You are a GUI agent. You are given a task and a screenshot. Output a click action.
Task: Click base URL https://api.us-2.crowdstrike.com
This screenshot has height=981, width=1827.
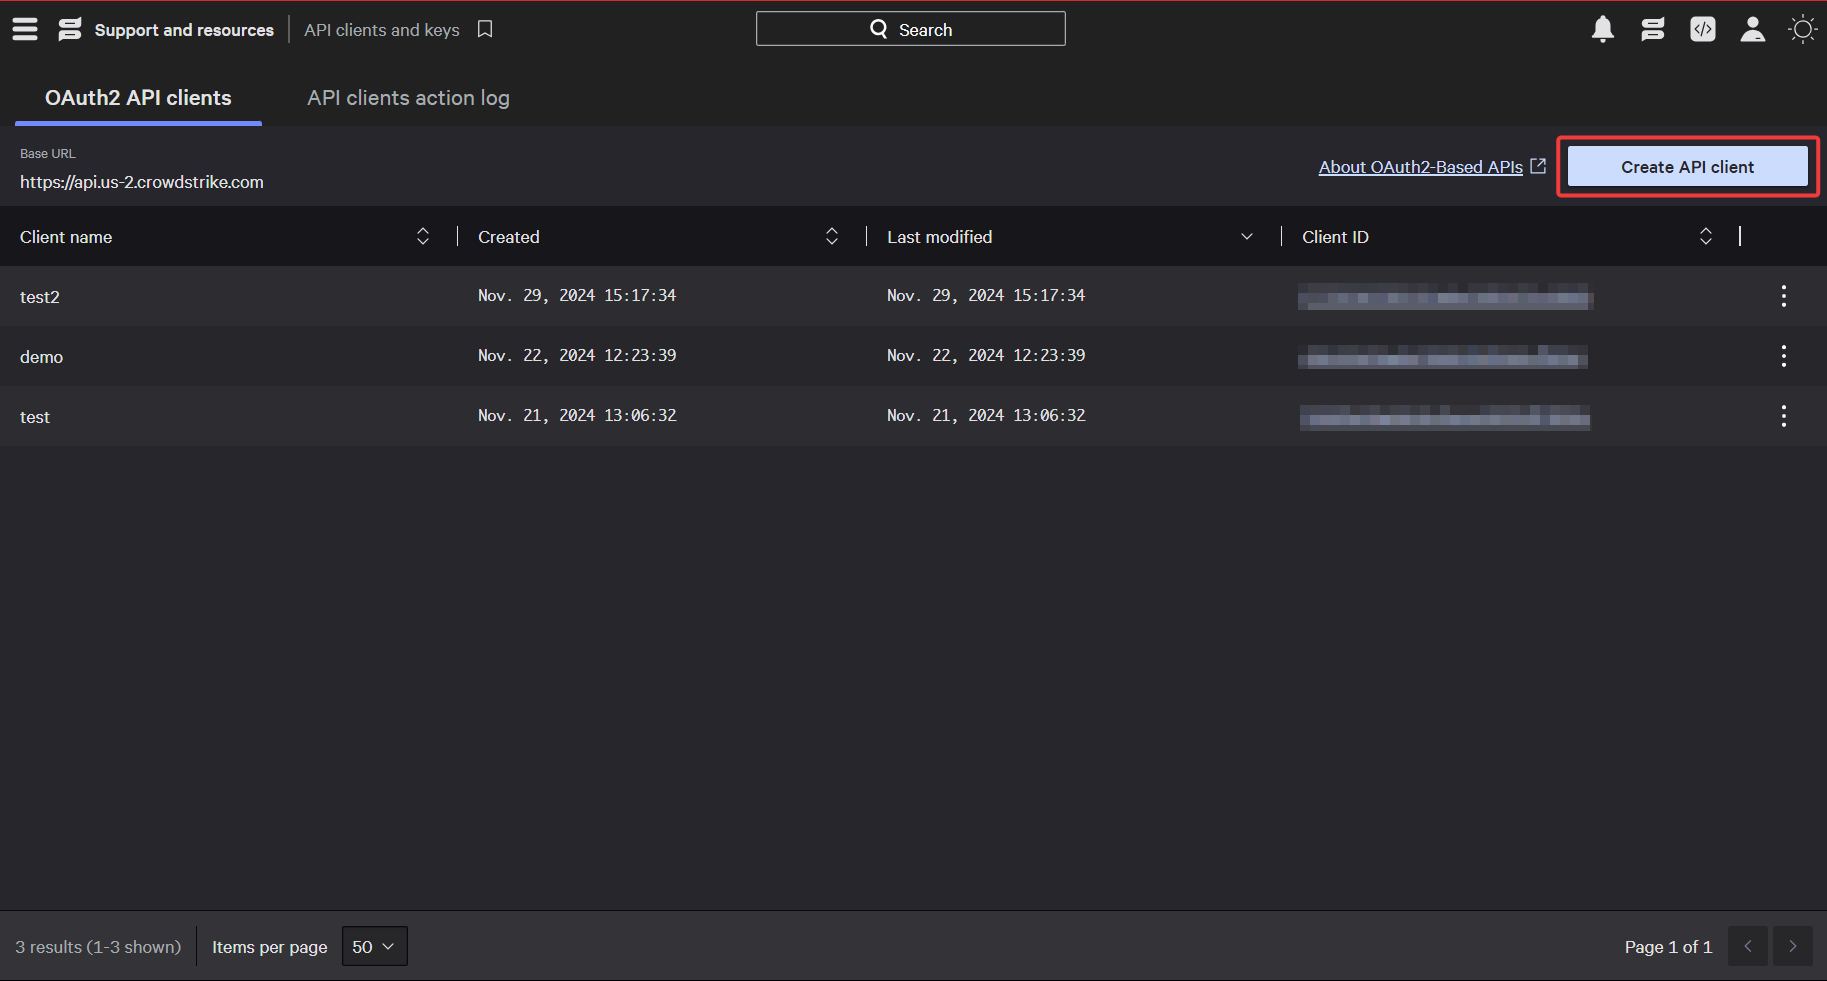click(x=142, y=182)
